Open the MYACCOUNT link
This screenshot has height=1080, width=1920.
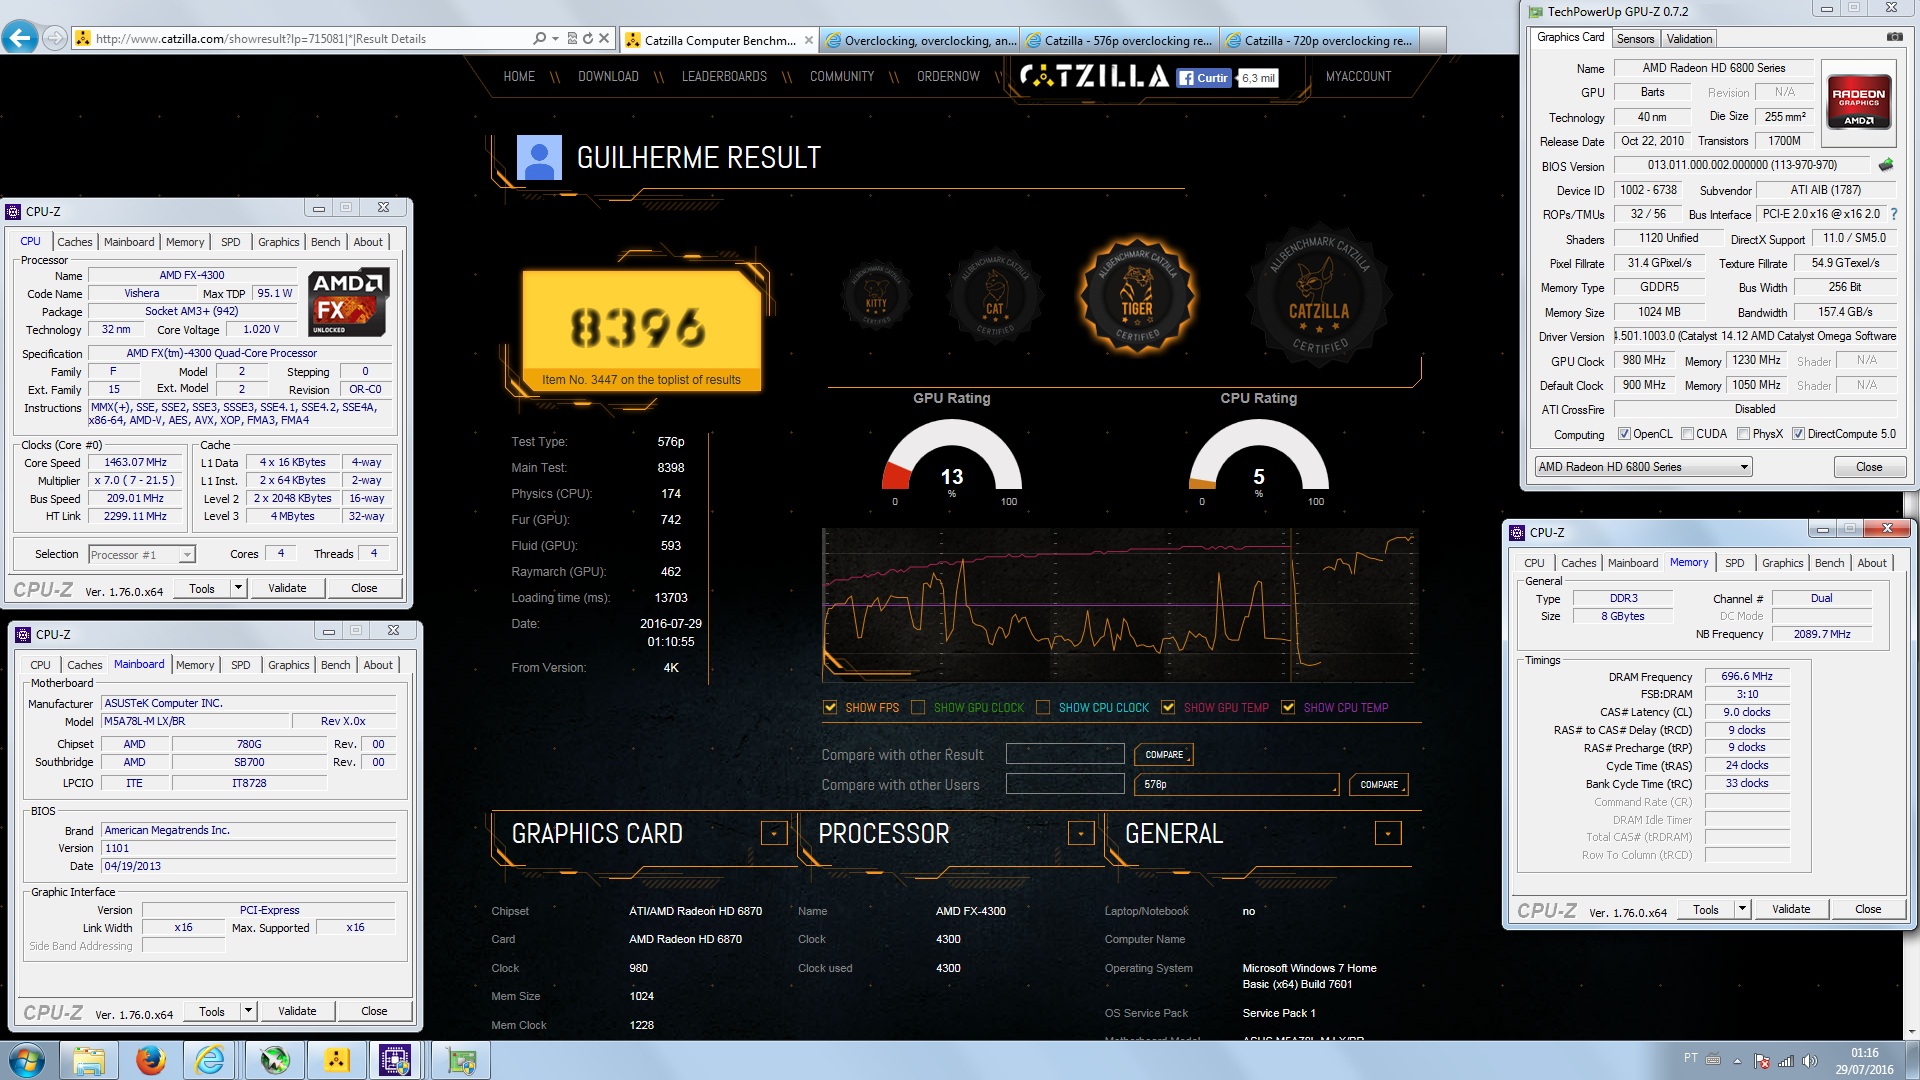pos(1358,77)
